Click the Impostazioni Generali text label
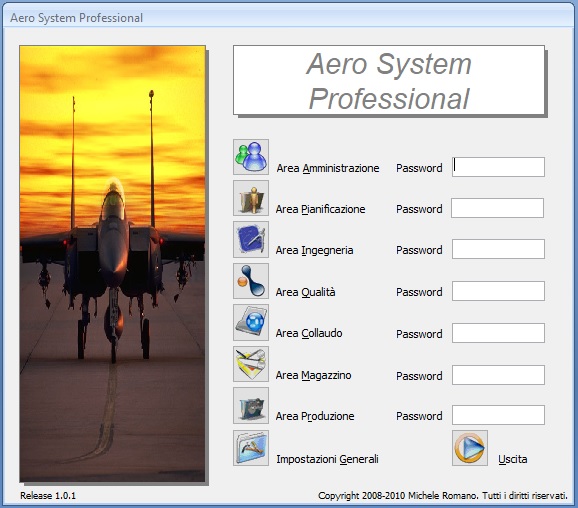The width and height of the screenshot is (578, 508). (x=327, y=459)
